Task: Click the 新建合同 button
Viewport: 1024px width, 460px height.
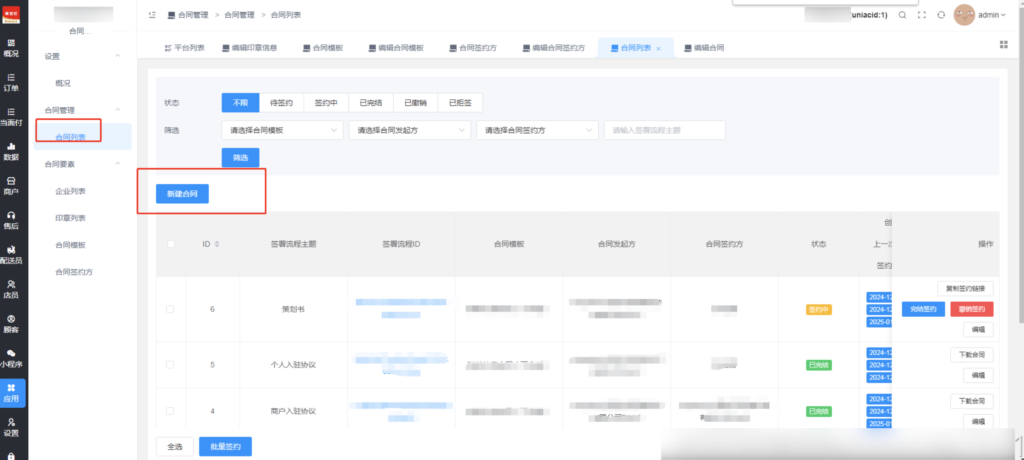Action: click(x=182, y=194)
